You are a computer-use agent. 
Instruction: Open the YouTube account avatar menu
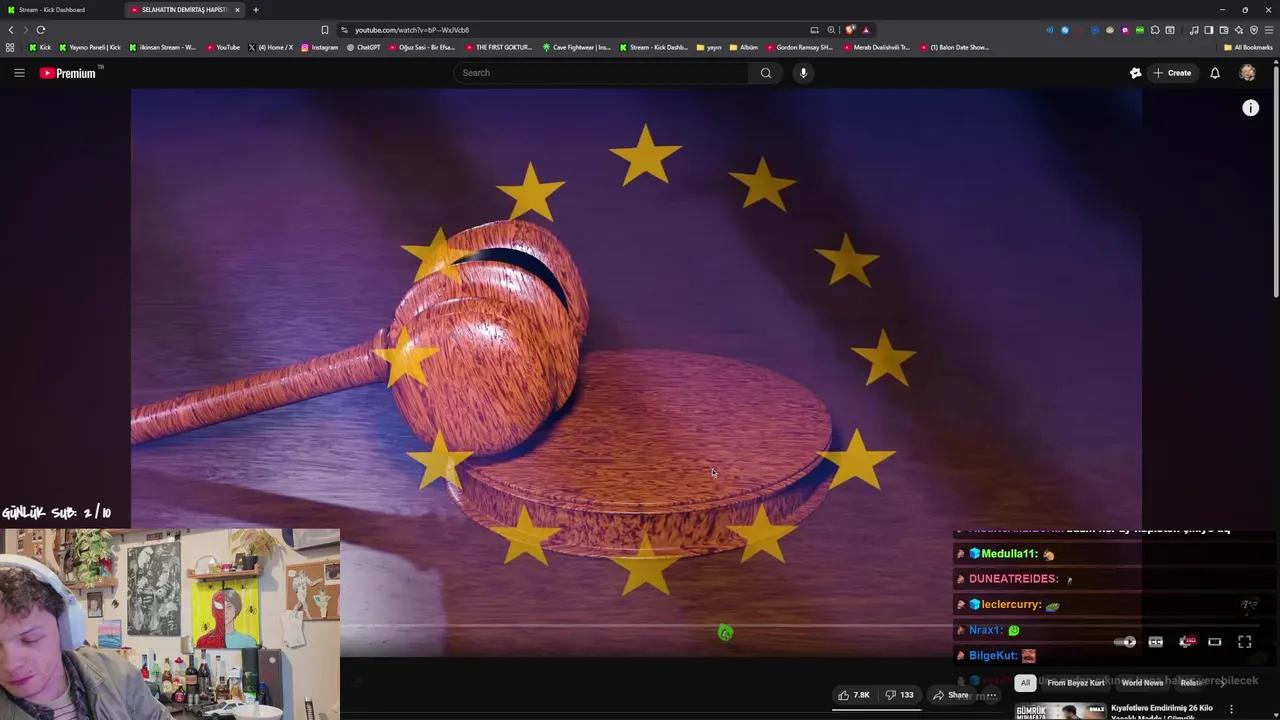click(x=1247, y=73)
